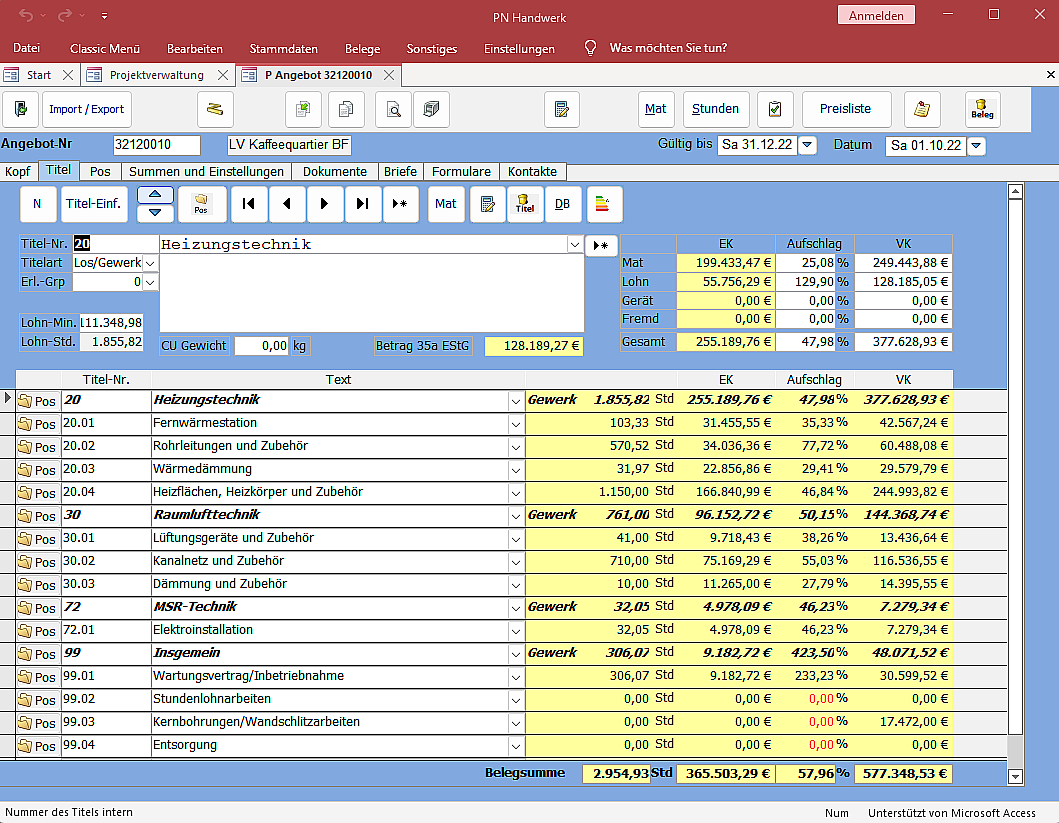
Task: Click the energy label chart icon
Action: tap(604, 204)
